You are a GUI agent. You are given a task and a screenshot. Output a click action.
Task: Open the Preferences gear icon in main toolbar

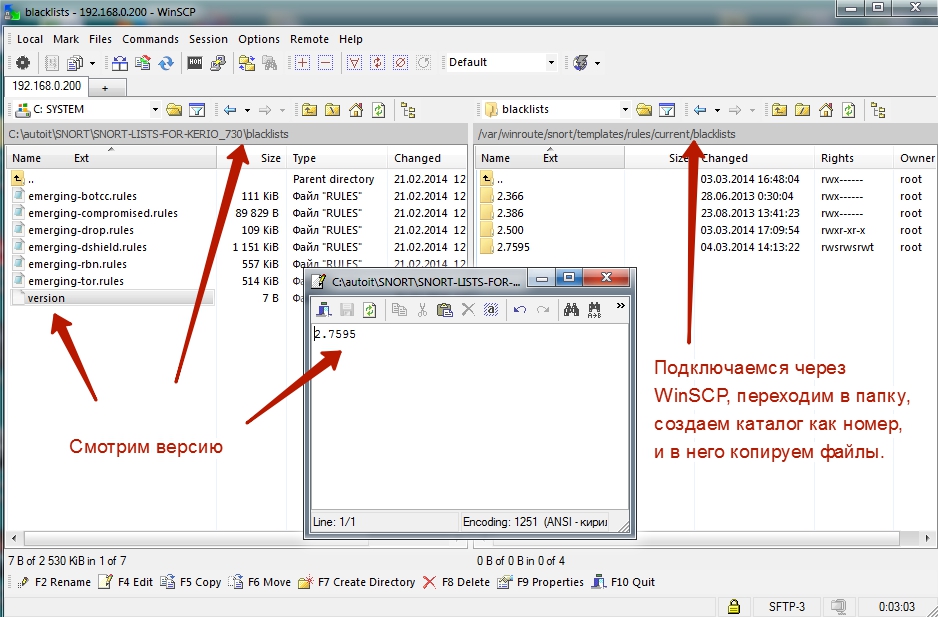tap(23, 62)
